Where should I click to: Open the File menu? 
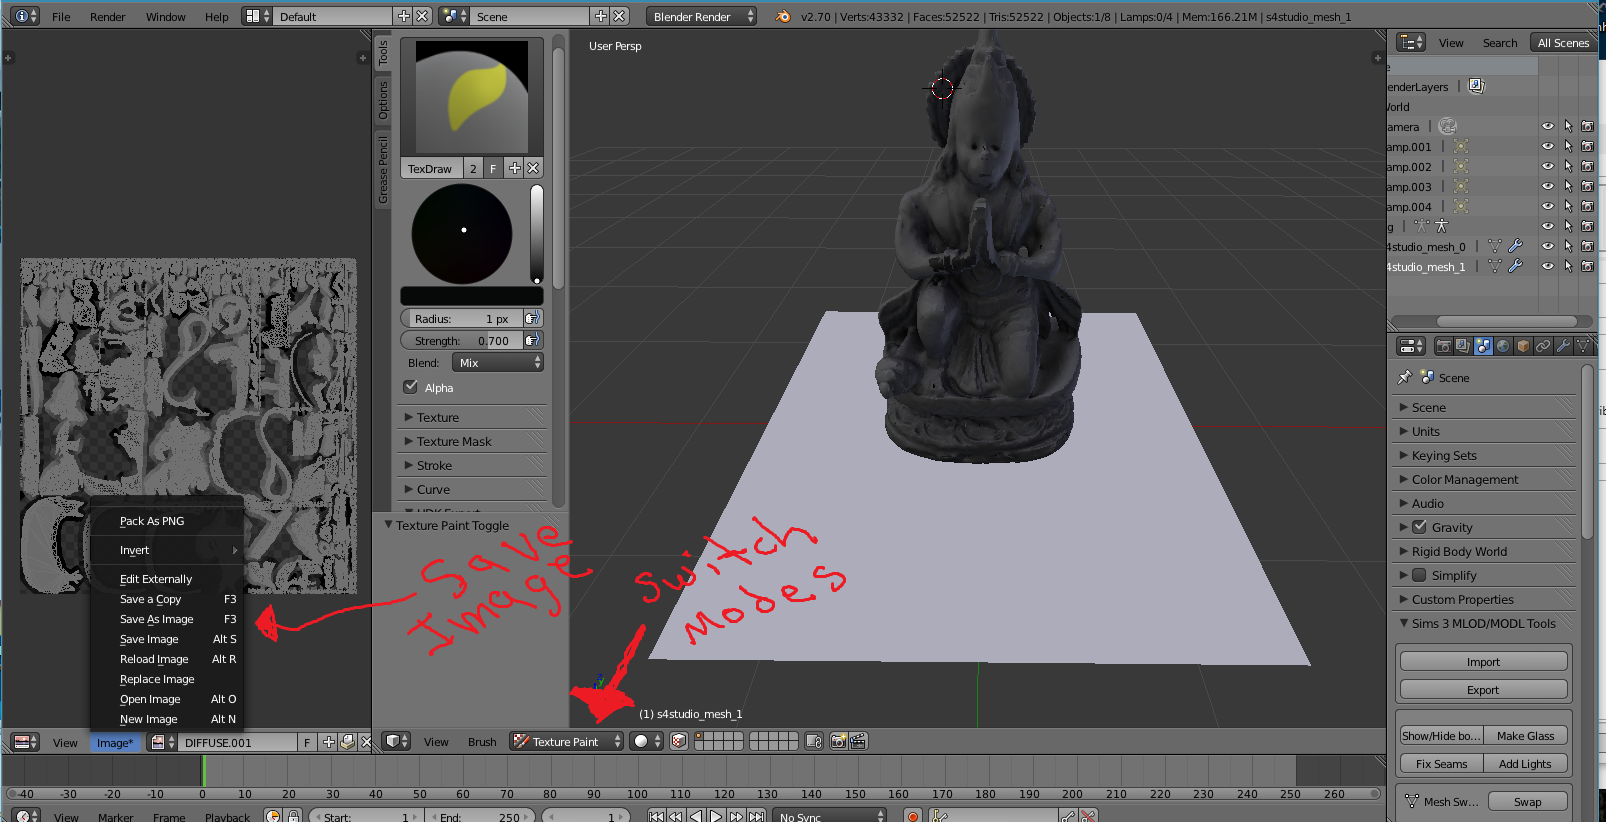coord(61,16)
